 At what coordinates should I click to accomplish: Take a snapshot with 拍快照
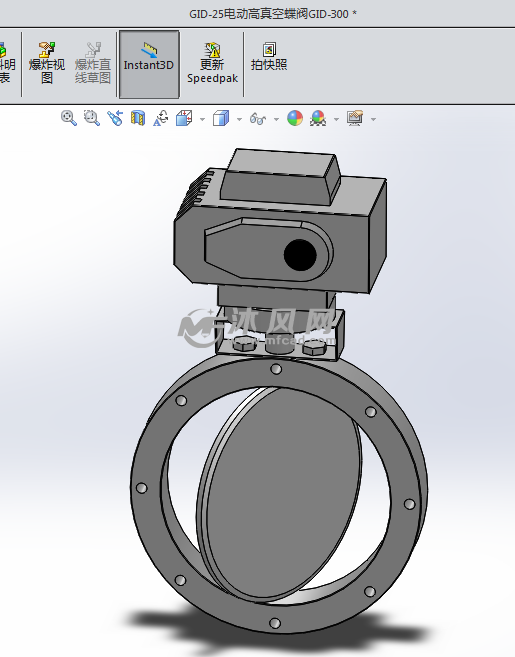pyautogui.click(x=269, y=56)
